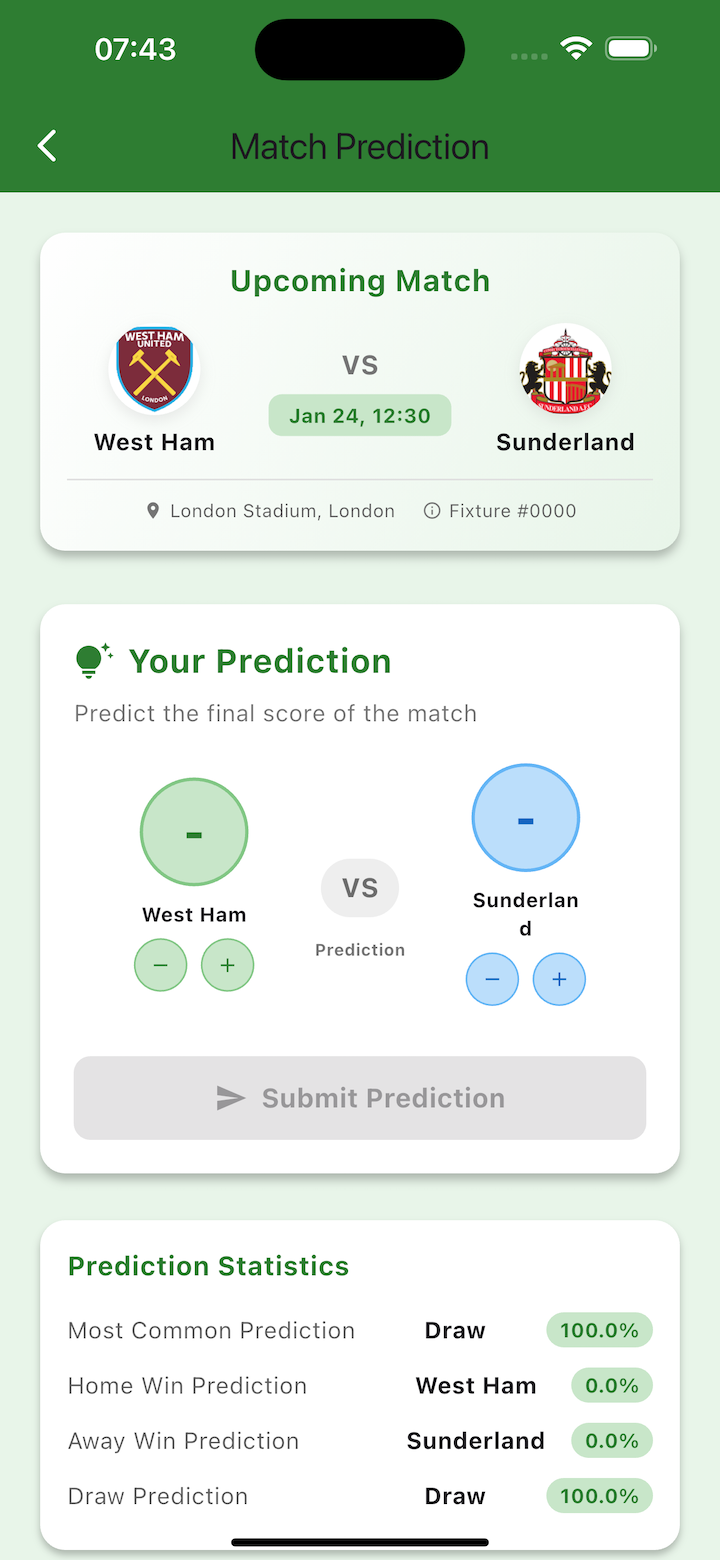The image size is (720, 1560).
Task: Tap Sunderland blue score circle
Action: point(525,818)
